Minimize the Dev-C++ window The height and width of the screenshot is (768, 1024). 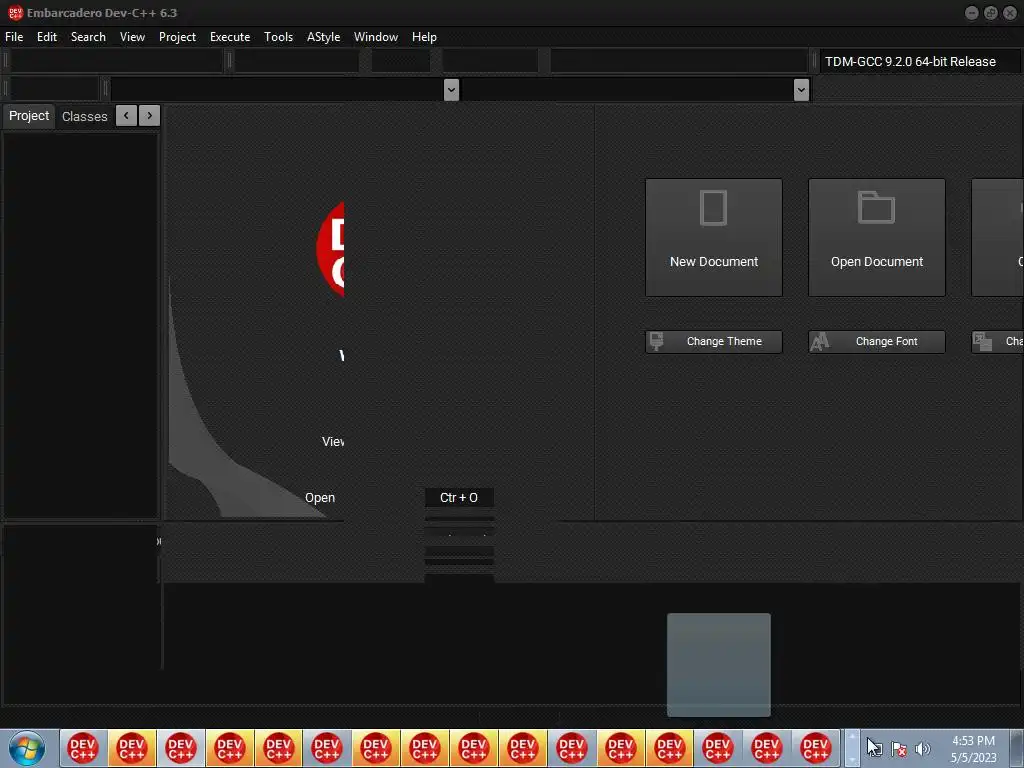(x=971, y=13)
